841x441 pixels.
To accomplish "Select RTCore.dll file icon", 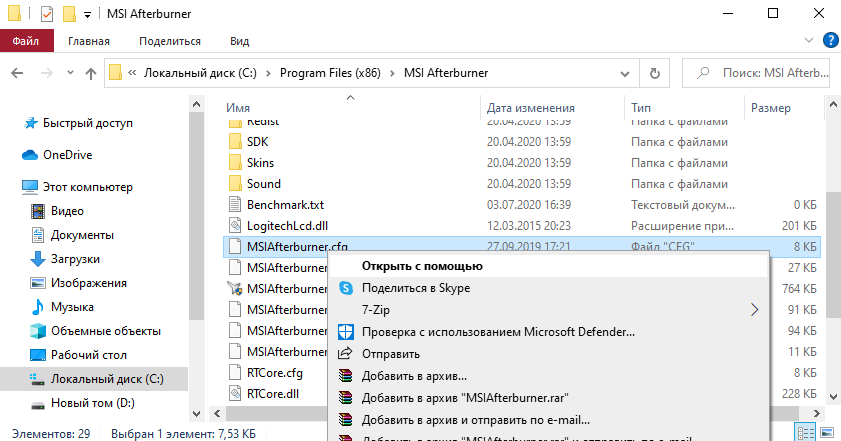I will tap(235, 393).
